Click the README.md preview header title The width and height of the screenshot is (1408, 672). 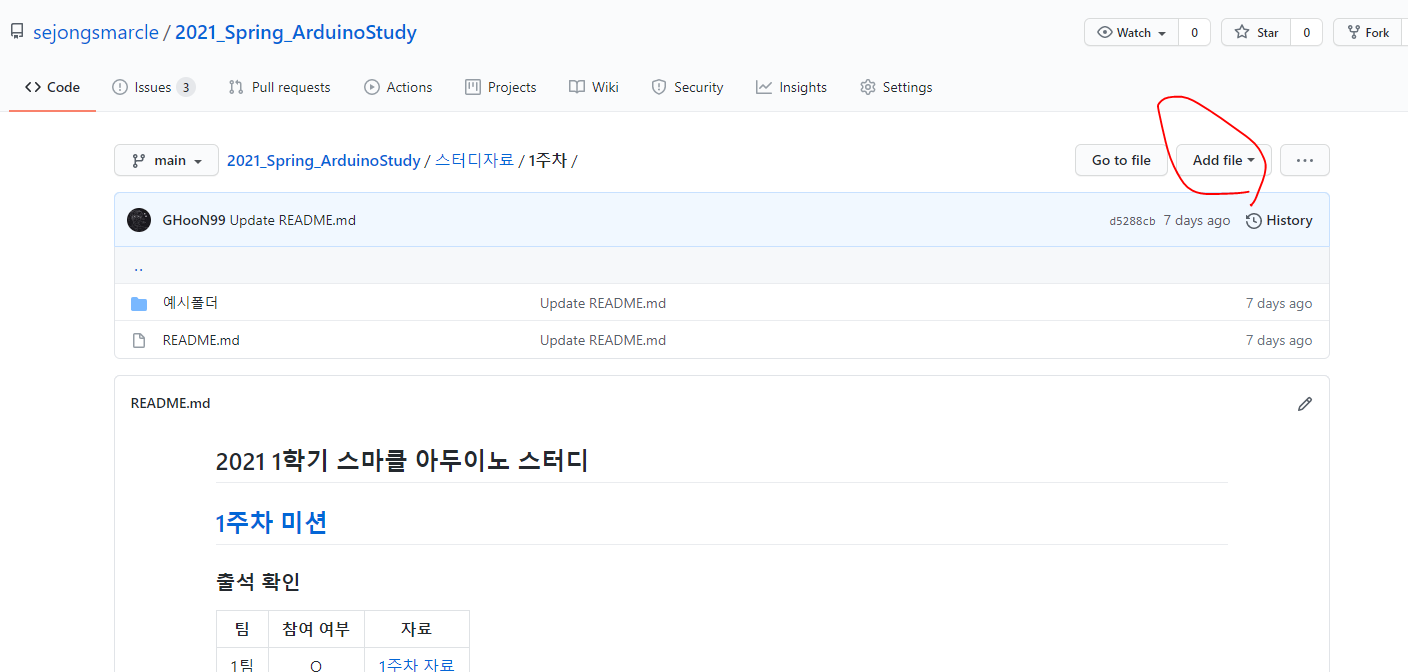coord(171,403)
